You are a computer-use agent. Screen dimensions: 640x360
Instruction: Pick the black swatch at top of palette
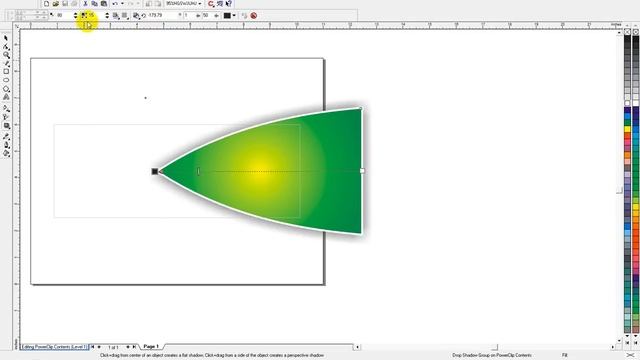(627, 38)
